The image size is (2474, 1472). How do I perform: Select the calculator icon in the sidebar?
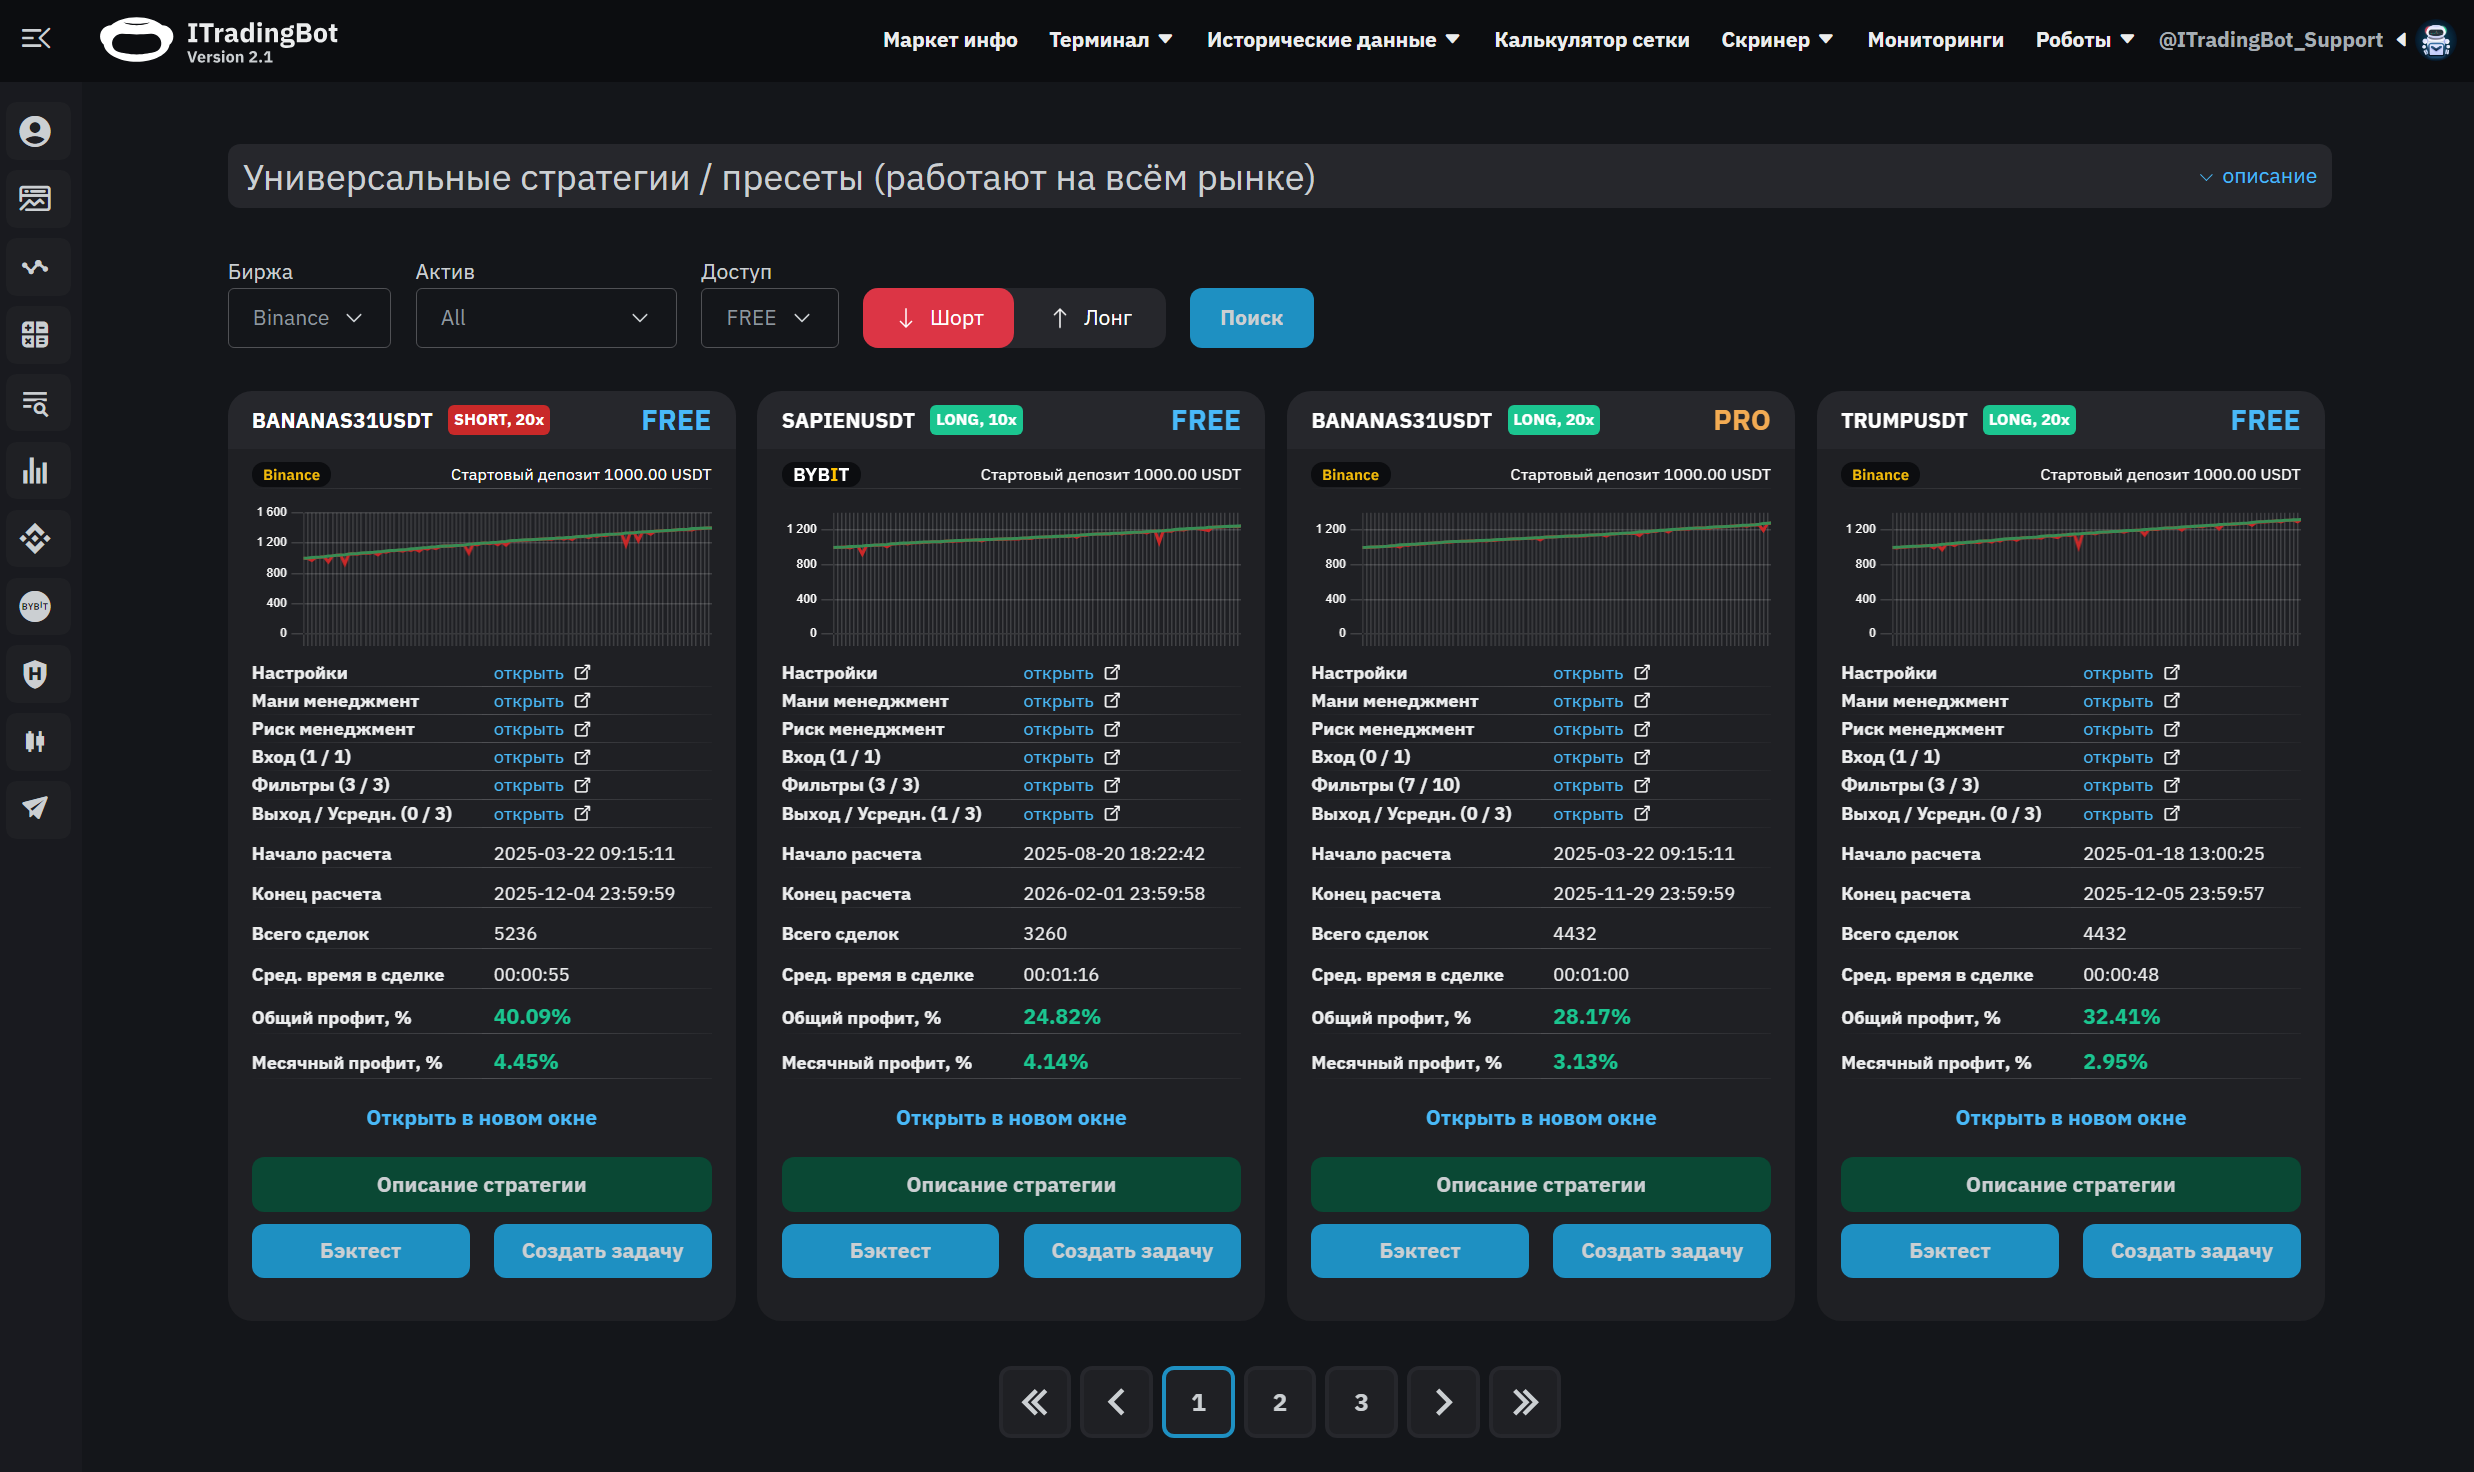pos(37,334)
